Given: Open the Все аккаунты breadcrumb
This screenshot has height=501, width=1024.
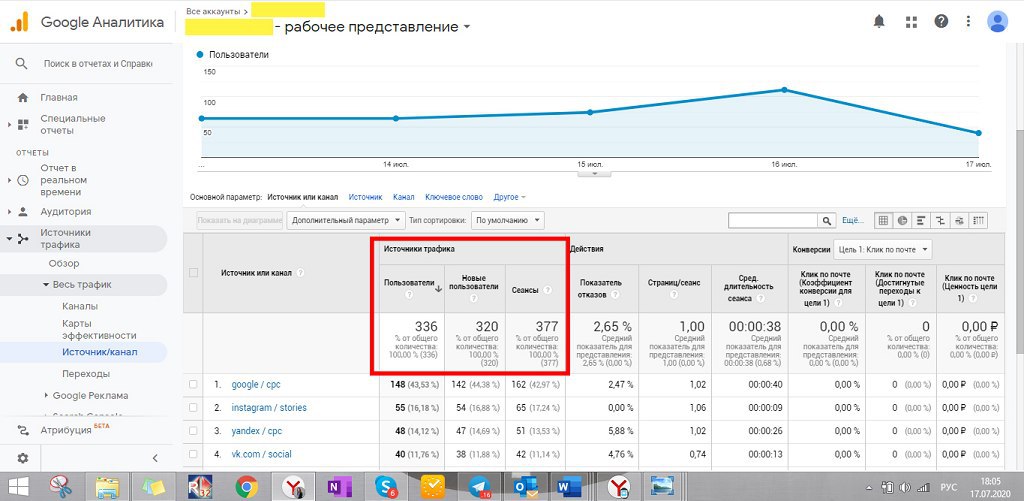Looking at the screenshot, I should pyautogui.click(x=213, y=11).
